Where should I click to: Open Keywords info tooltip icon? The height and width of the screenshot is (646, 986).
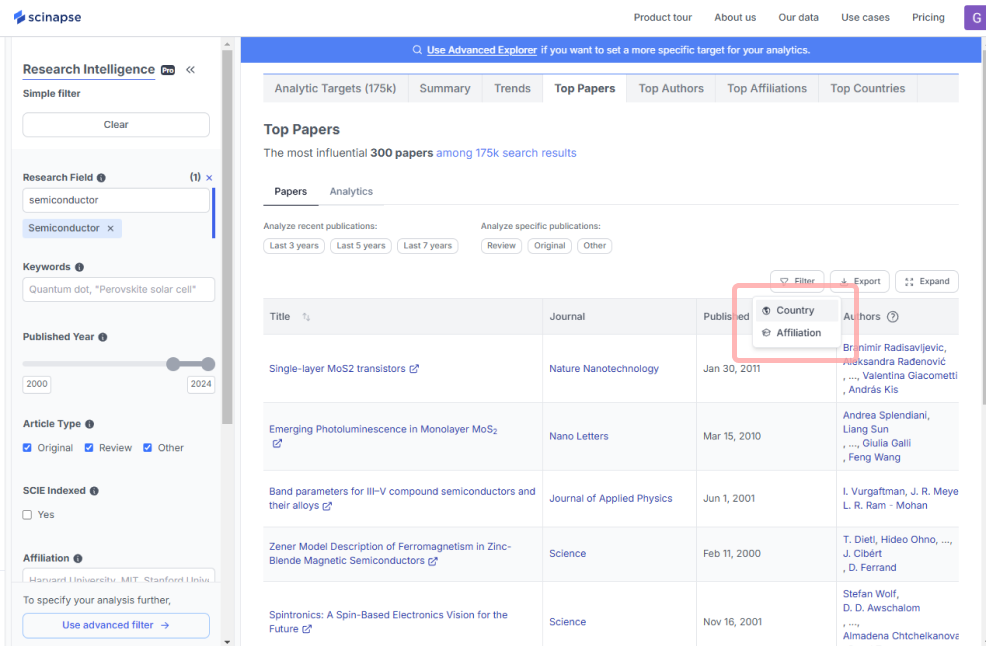click(79, 267)
